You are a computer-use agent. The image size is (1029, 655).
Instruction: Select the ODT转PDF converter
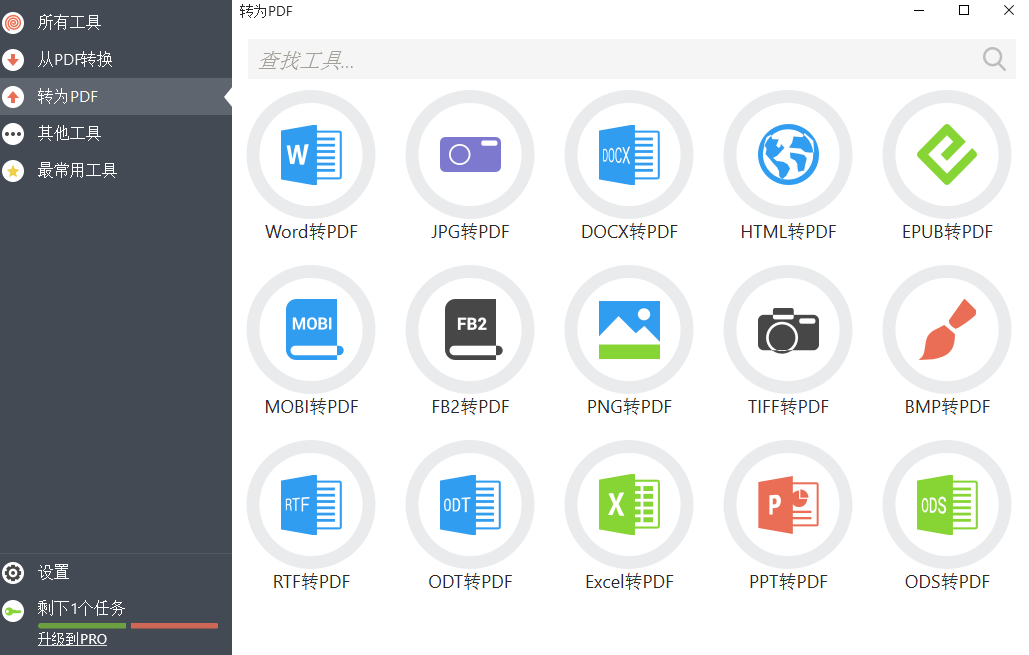click(470, 505)
